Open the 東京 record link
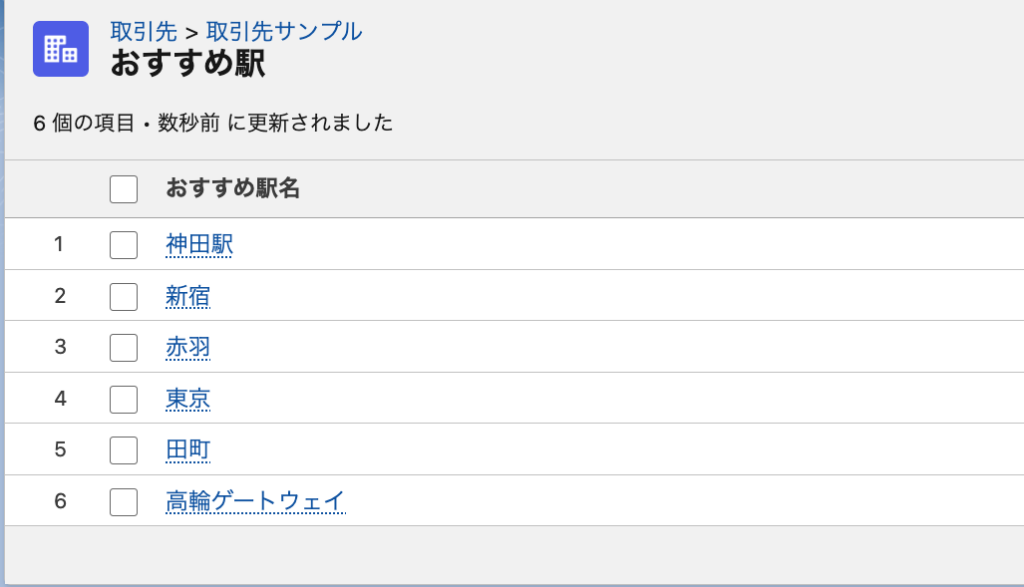The image size is (1024, 587). coord(188,399)
